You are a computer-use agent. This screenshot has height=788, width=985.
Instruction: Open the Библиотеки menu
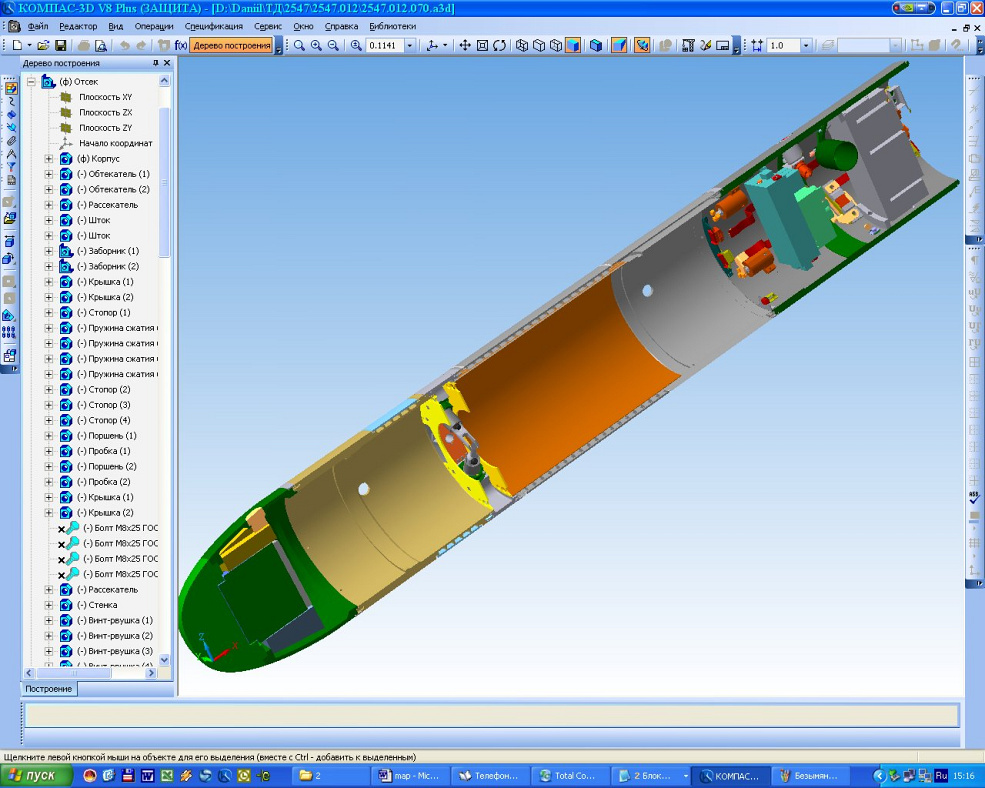pyautogui.click(x=392, y=26)
